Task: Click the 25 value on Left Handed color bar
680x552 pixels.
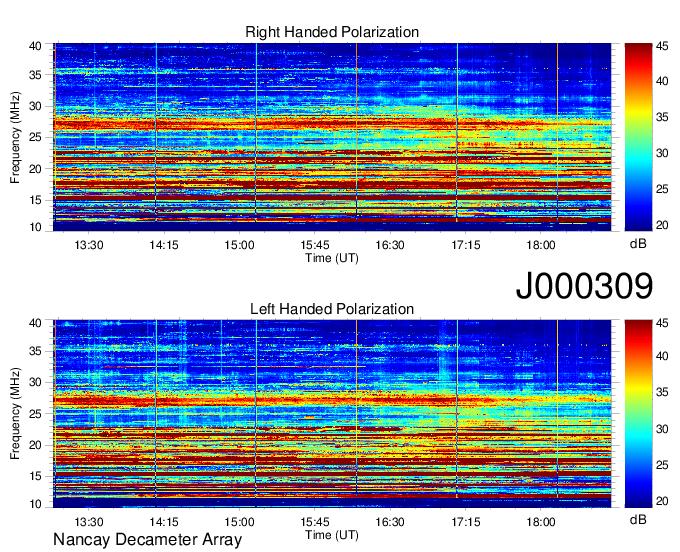Action: [x=662, y=465]
